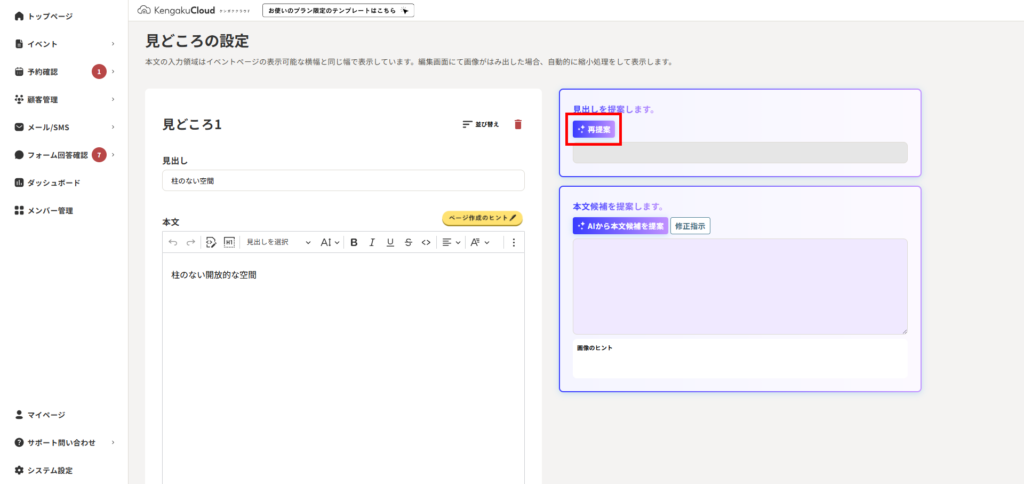The height and width of the screenshot is (484, 1024).
Task: Click the undo arrow in editor toolbar
Action: pyautogui.click(x=173, y=242)
